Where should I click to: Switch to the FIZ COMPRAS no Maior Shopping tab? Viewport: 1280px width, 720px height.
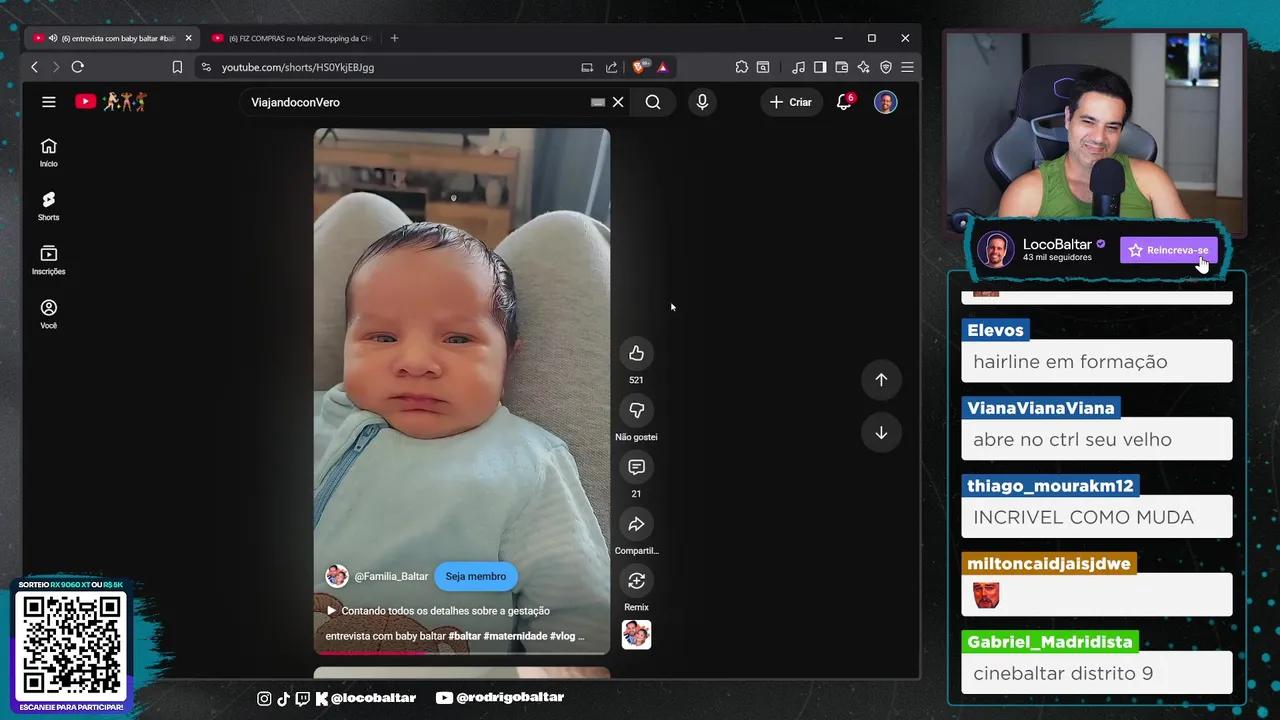click(x=292, y=38)
